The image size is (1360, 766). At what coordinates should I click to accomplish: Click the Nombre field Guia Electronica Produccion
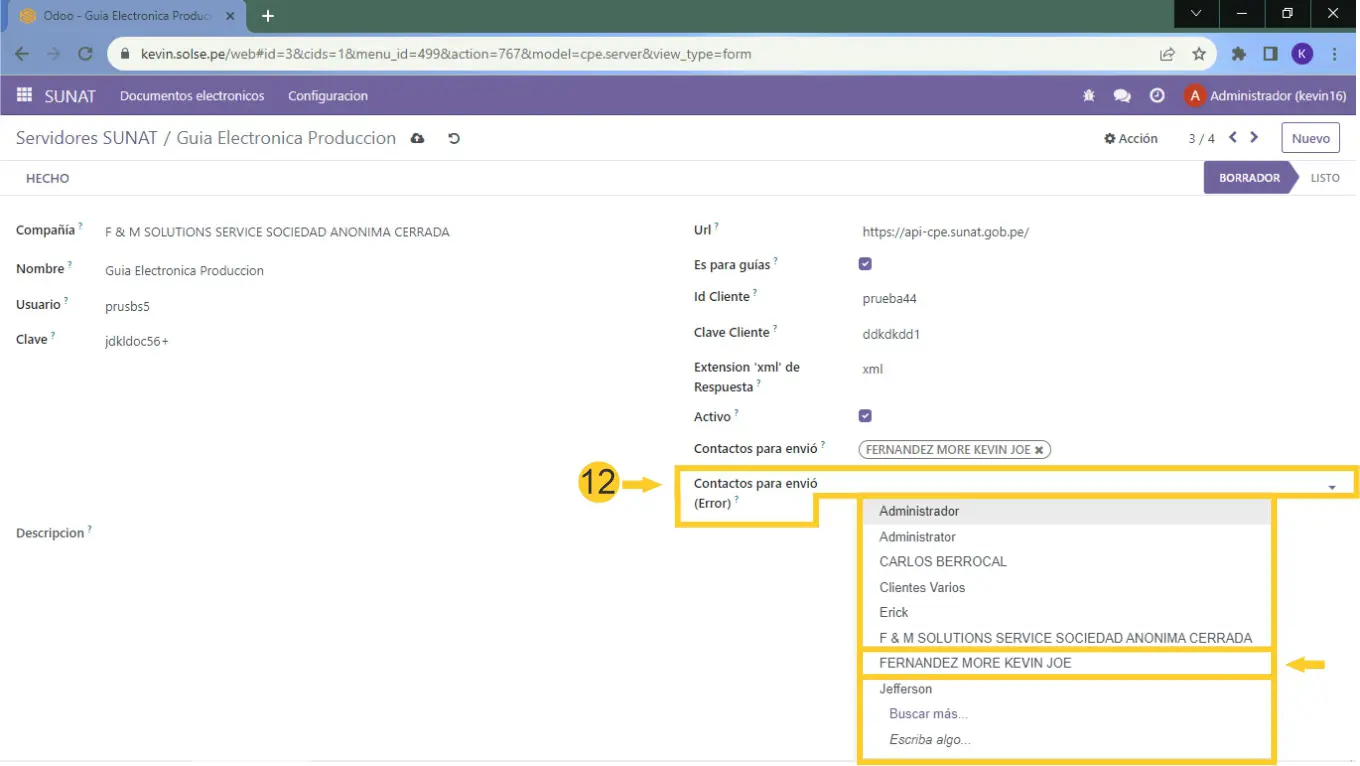[x=184, y=271]
